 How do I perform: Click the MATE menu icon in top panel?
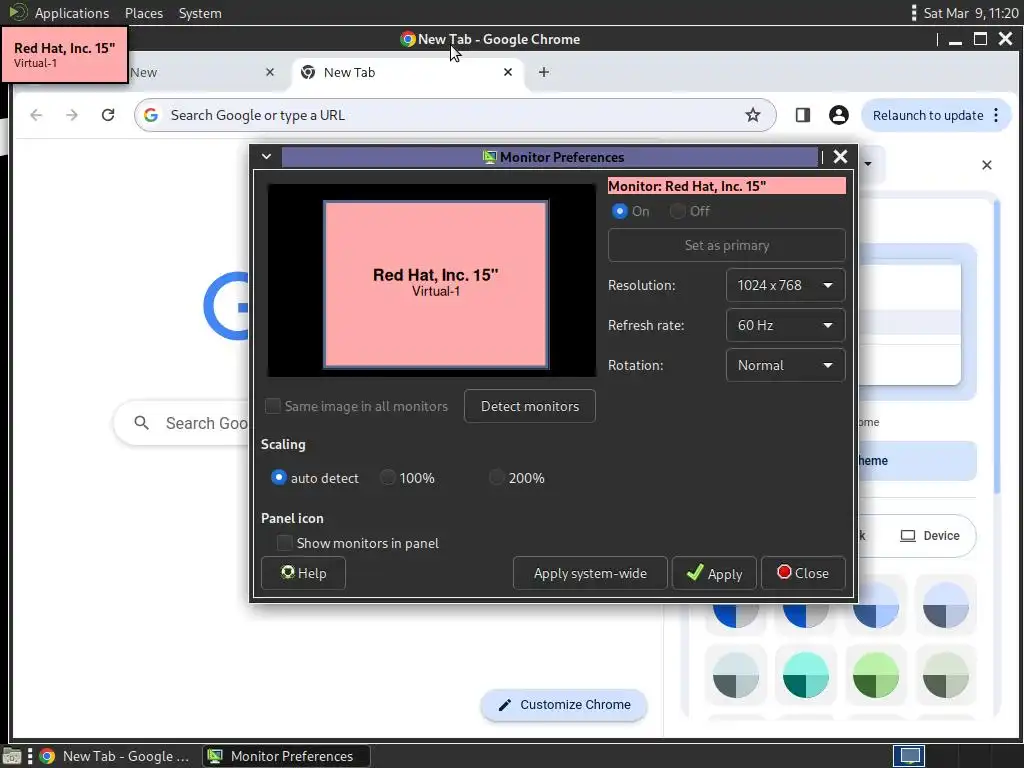(16, 12)
